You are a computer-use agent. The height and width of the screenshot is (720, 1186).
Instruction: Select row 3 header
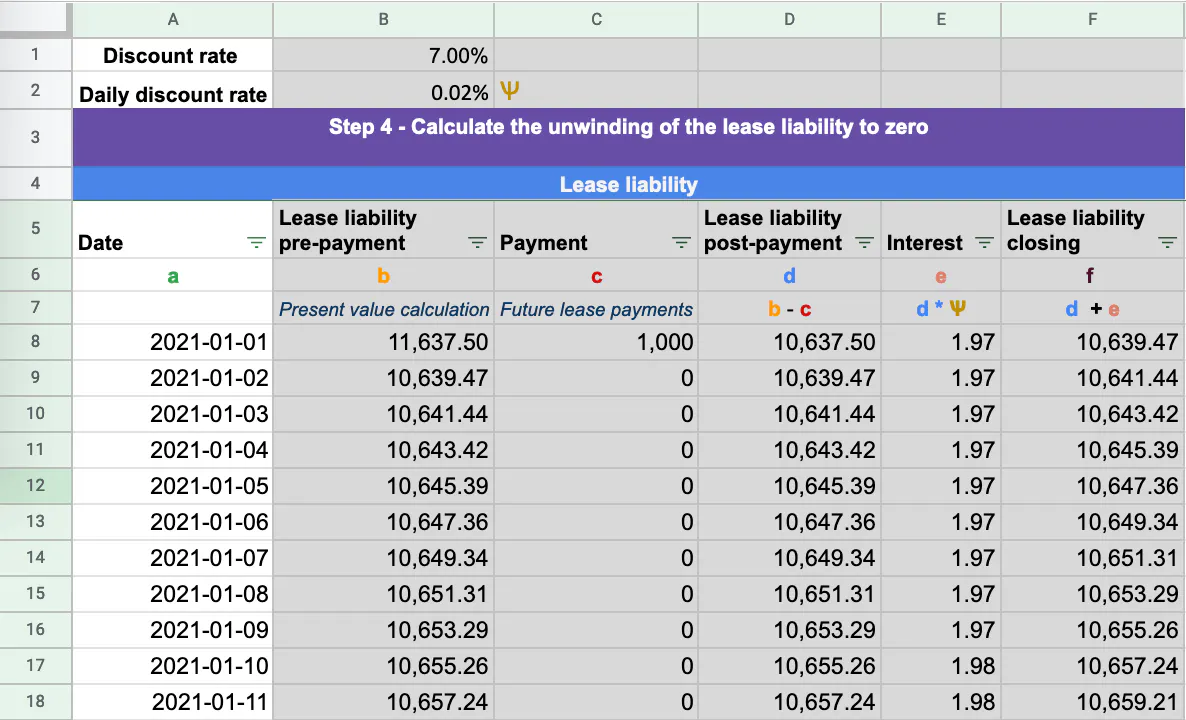coord(35,138)
